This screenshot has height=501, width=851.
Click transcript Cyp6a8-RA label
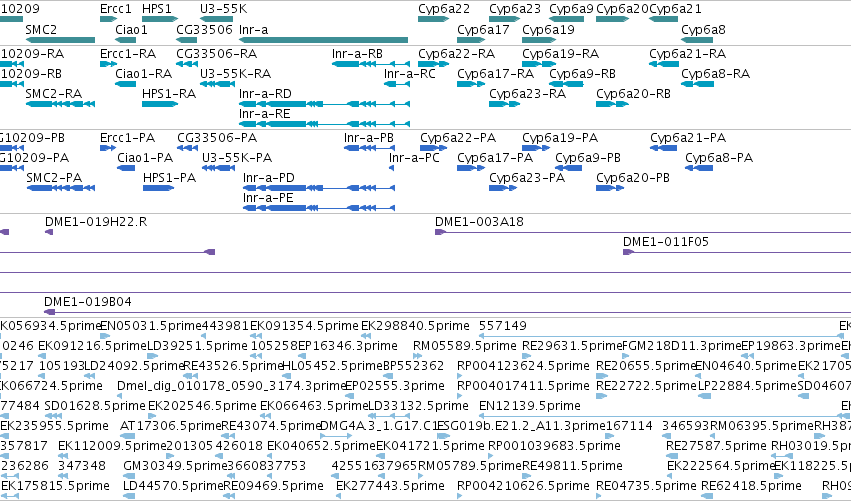coord(715,73)
